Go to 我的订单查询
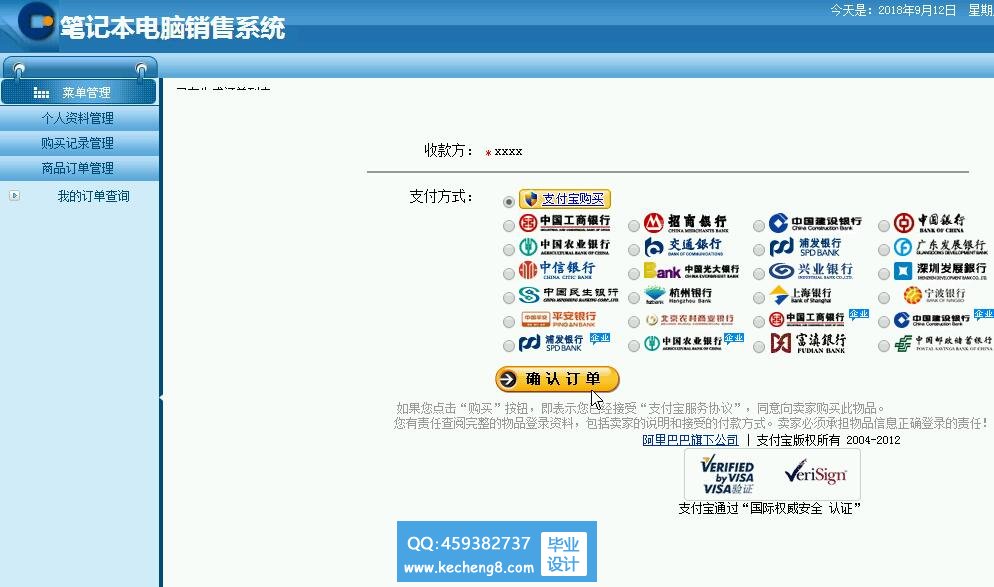 click(94, 196)
